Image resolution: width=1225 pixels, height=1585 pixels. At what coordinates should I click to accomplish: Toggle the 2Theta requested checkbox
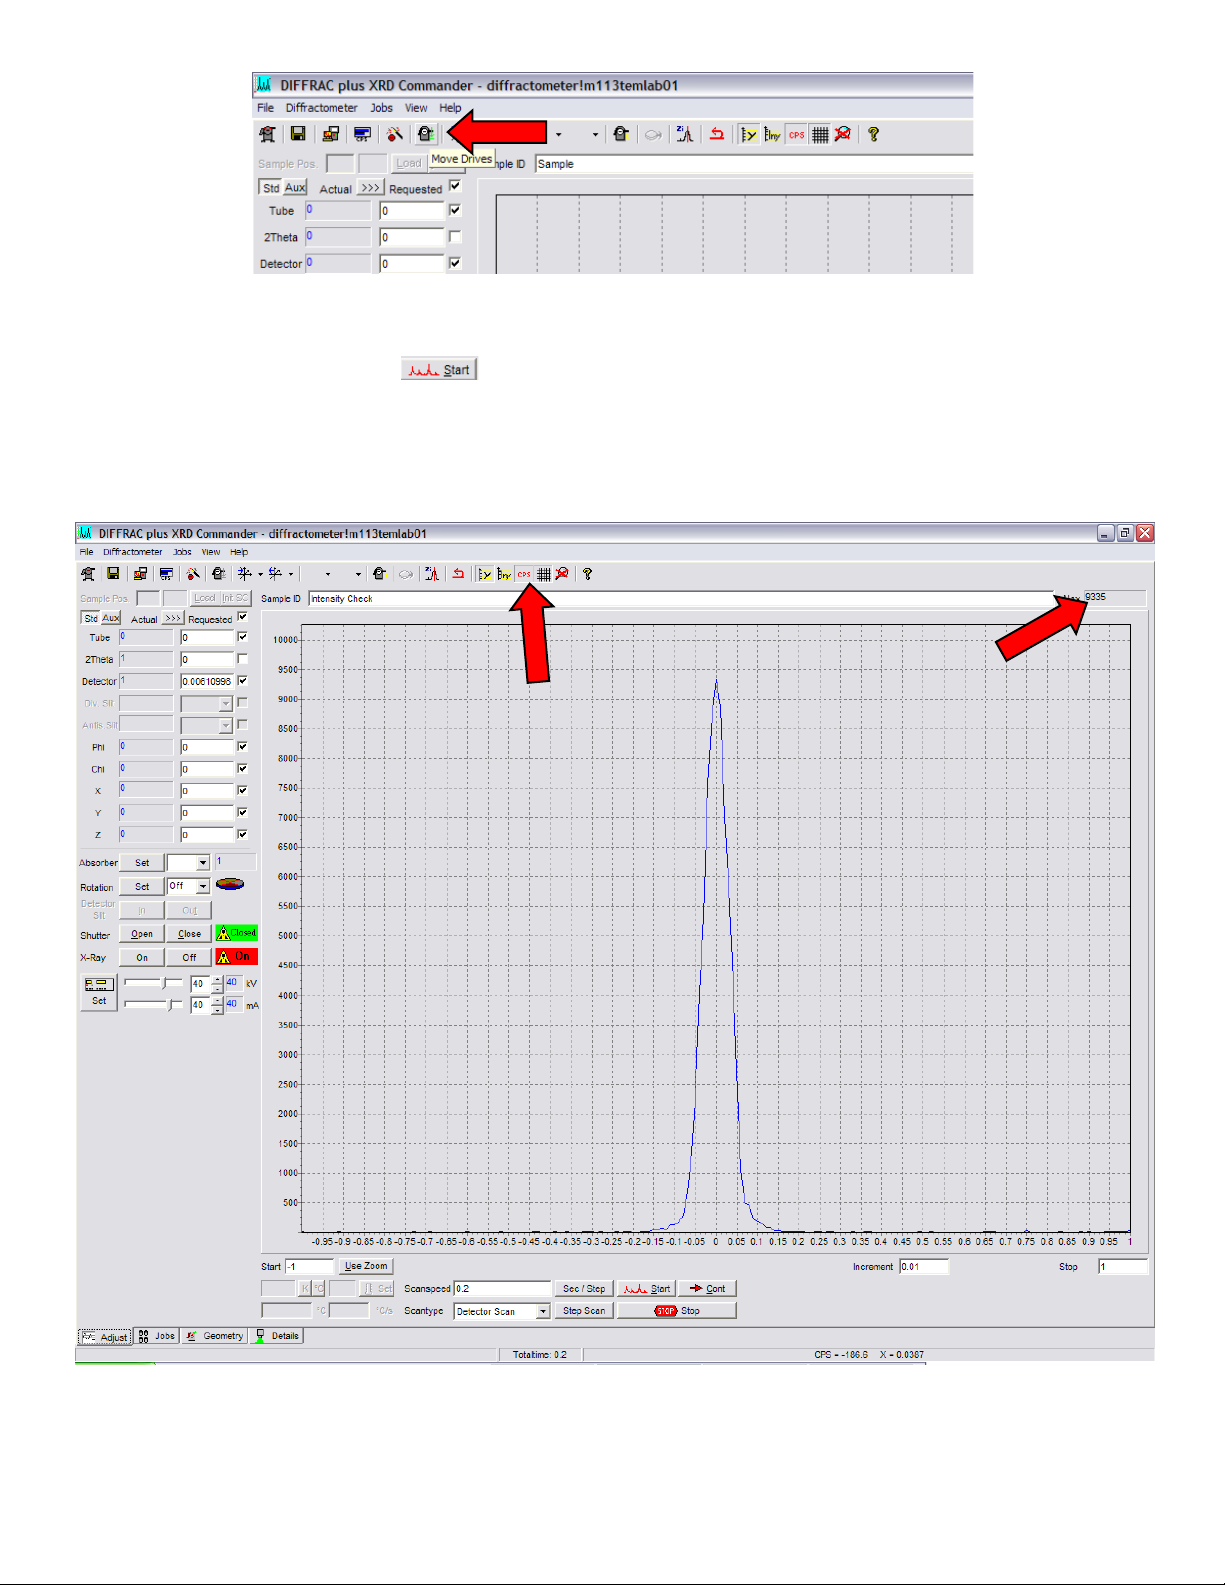[242, 659]
